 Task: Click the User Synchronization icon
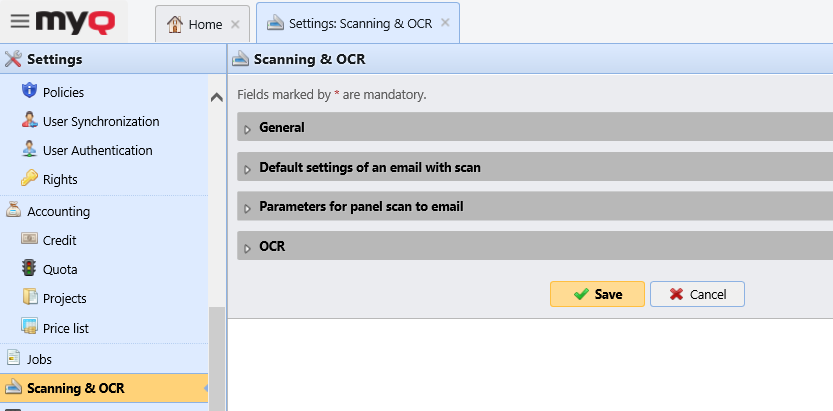click(x=29, y=121)
